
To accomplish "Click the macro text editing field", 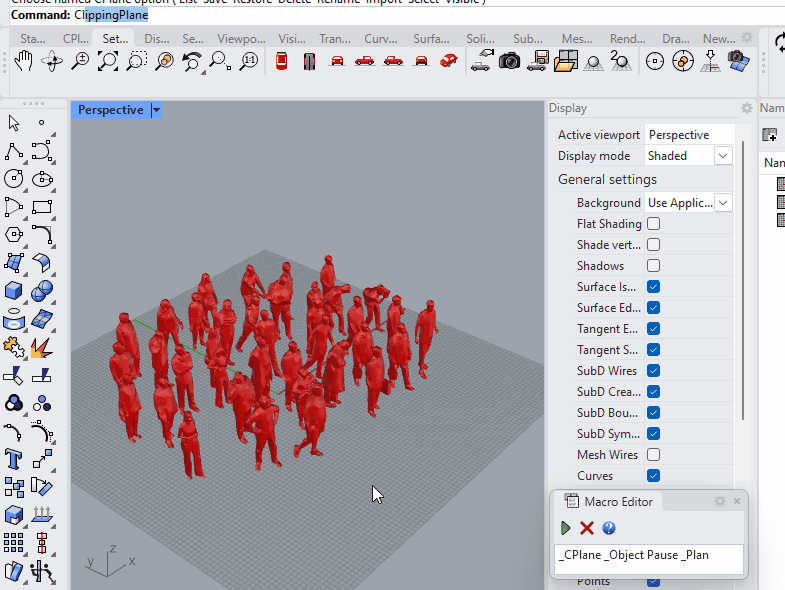I will pyautogui.click(x=649, y=559).
